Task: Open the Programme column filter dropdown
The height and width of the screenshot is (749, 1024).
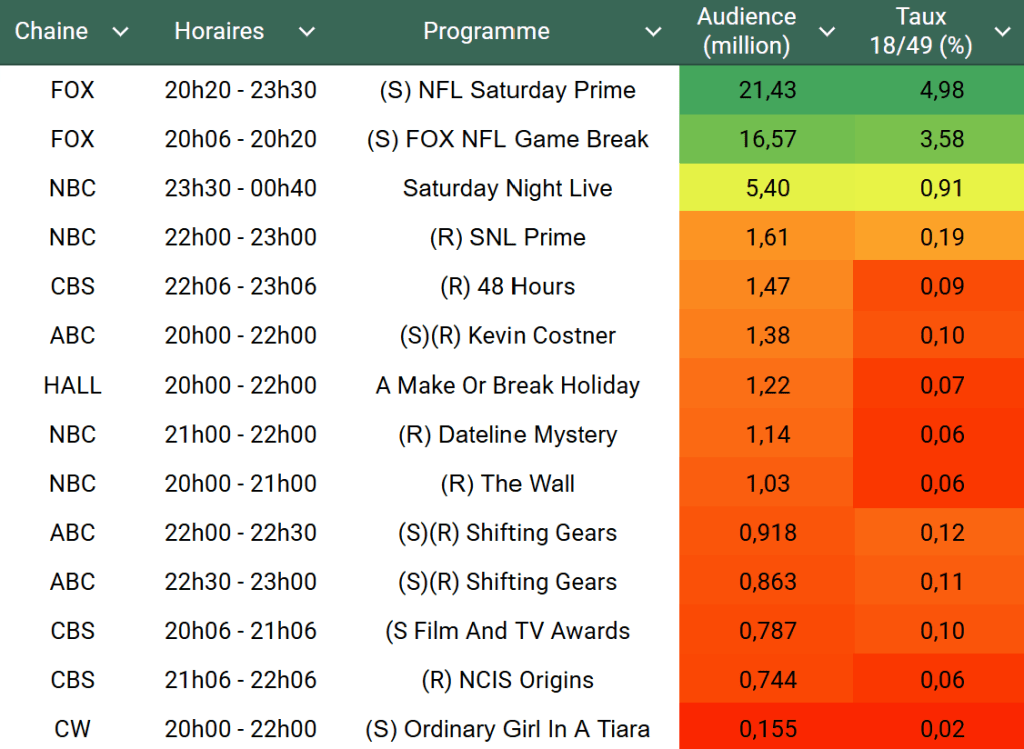Action: (x=653, y=32)
